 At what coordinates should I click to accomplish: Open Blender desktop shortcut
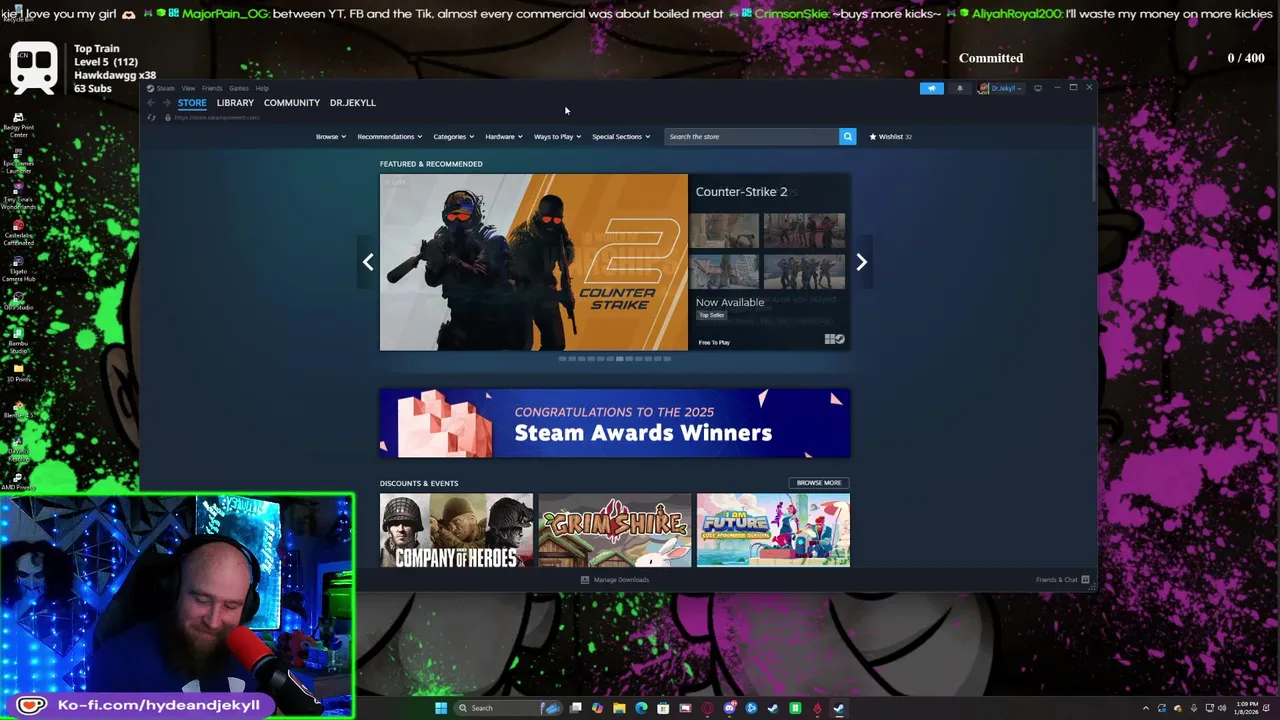pyautogui.click(x=18, y=409)
